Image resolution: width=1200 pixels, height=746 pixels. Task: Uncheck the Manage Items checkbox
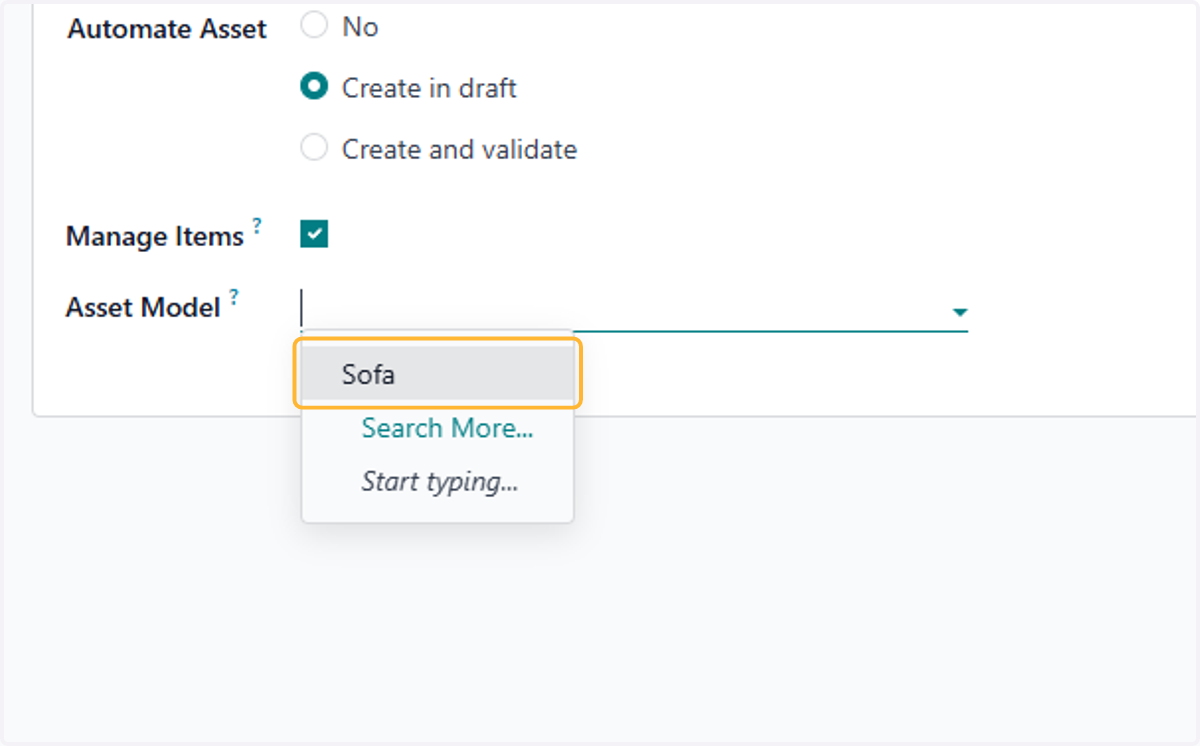coord(314,235)
